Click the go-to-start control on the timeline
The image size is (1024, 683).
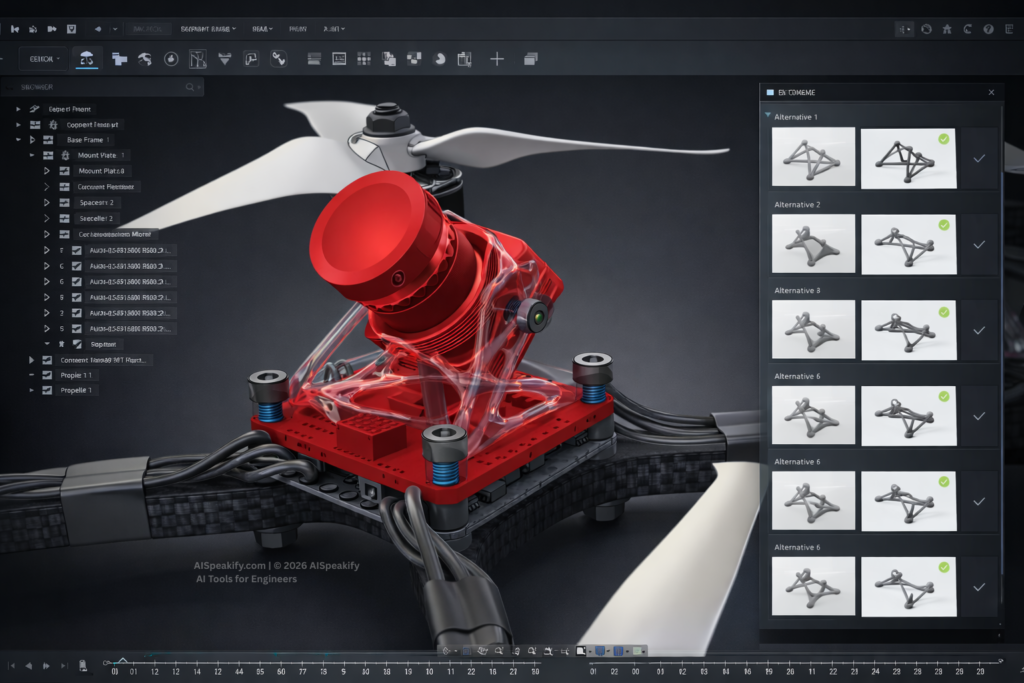pyautogui.click(x=11, y=664)
